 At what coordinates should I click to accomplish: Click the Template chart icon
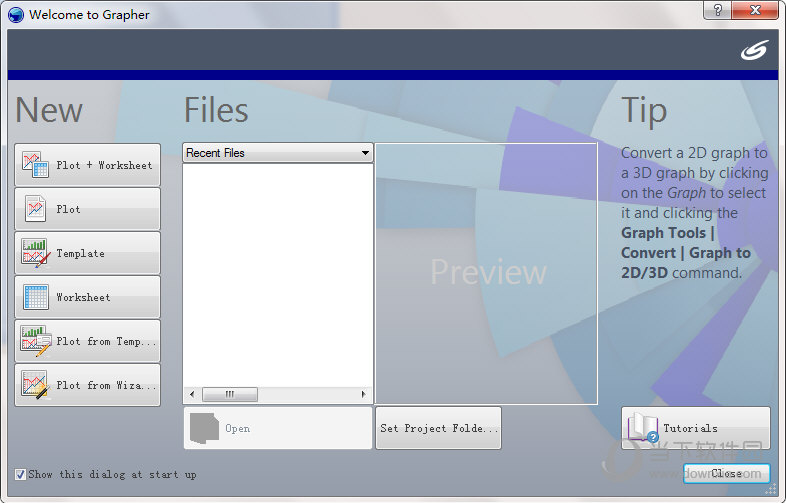(36, 253)
